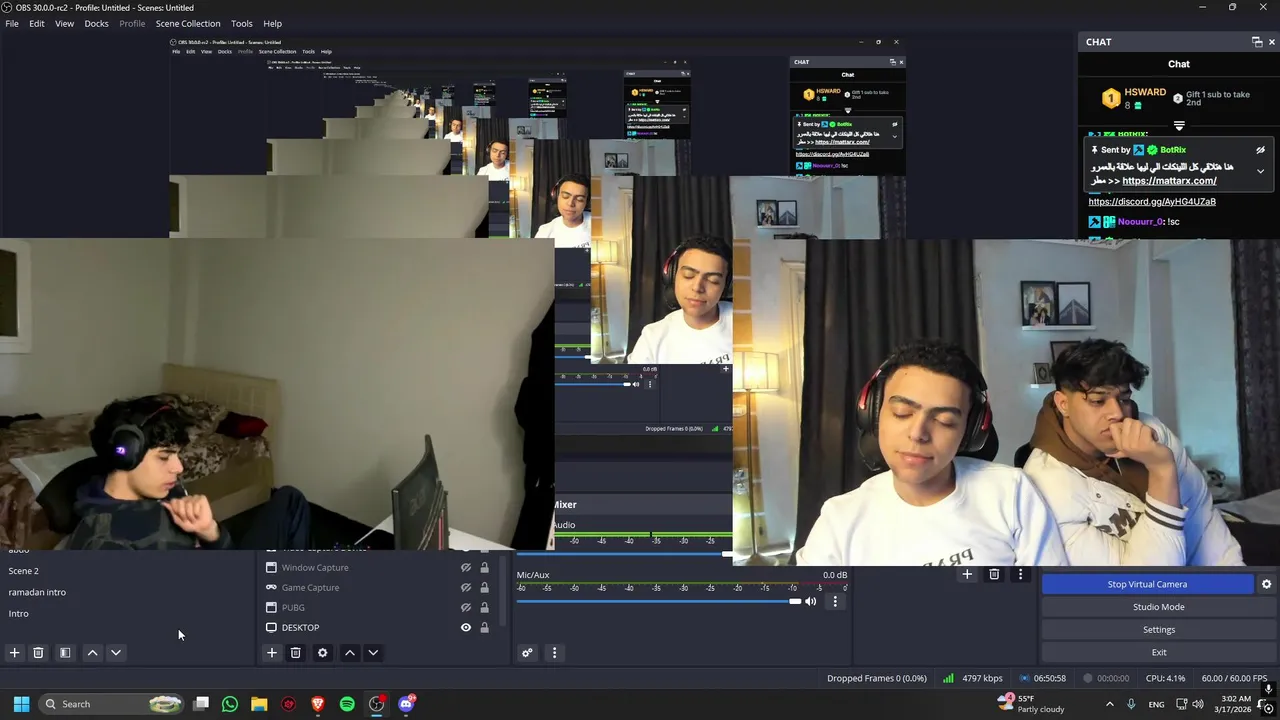Enable Studio Mode

click(x=1159, y=607)
